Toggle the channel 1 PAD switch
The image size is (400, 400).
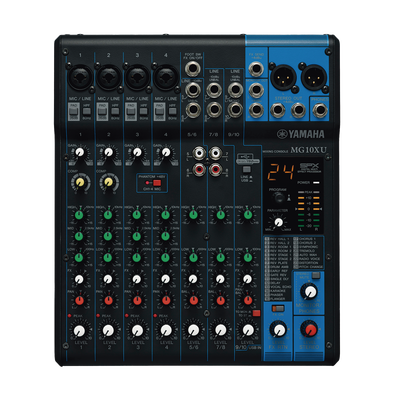tap(73, 111)
